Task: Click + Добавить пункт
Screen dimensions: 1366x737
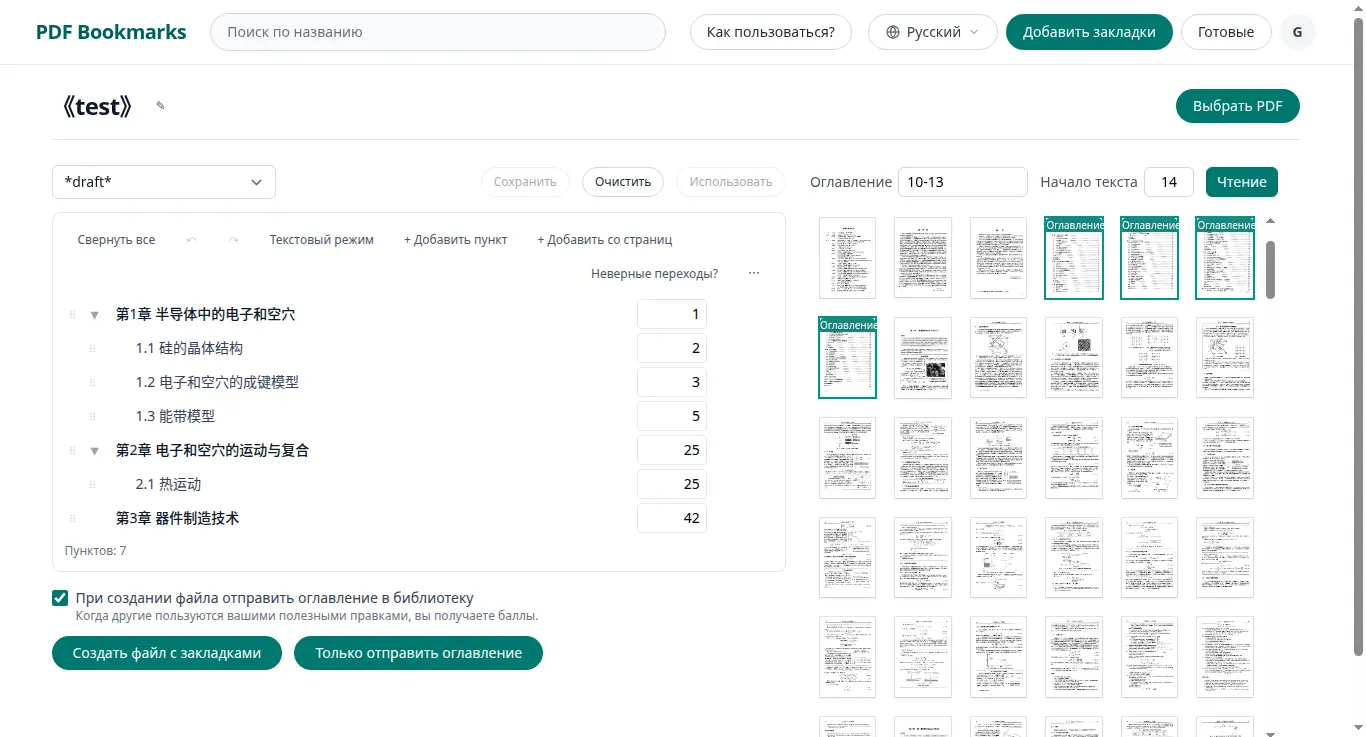Action: 456,240
